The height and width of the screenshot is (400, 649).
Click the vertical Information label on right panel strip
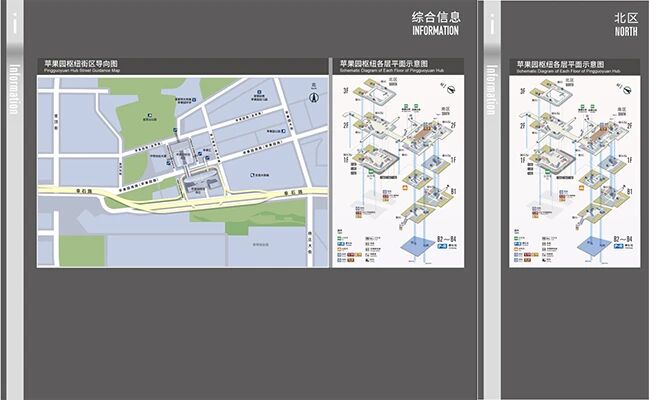coord(491,90)
